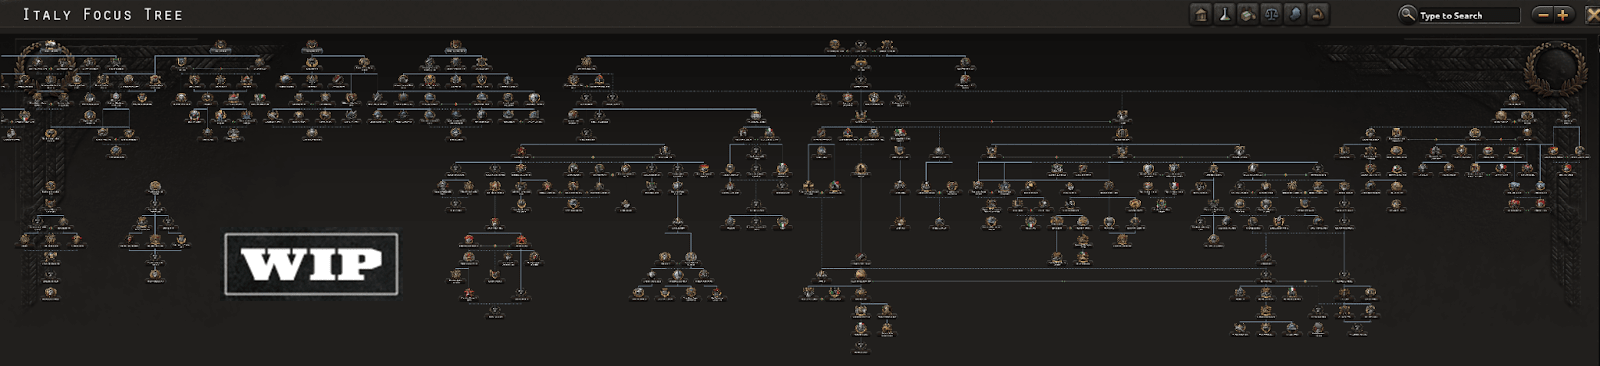Select the top focus of the small triangular tree left of WIP
This screenshot has width=1600, height=366.
click(x=154, y=187)
